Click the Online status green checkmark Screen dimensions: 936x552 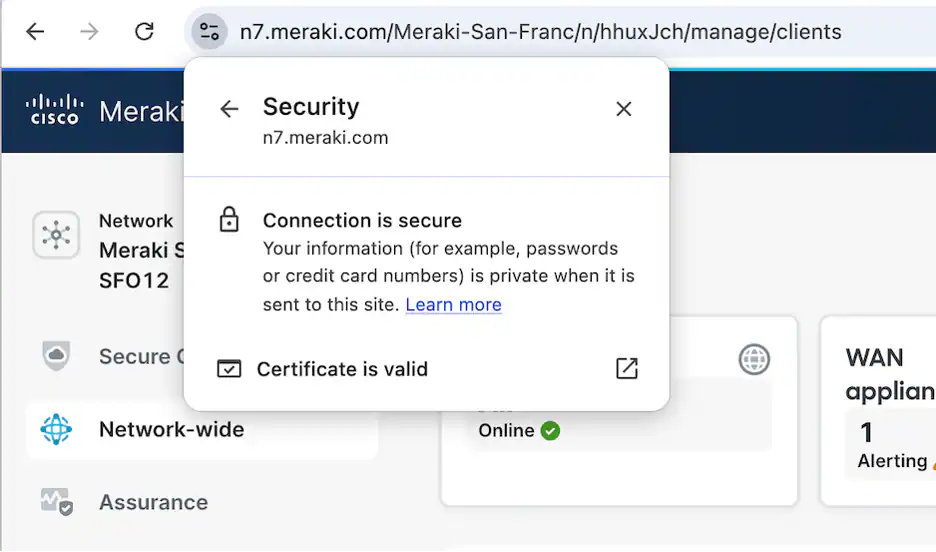(x=550, y=430)
